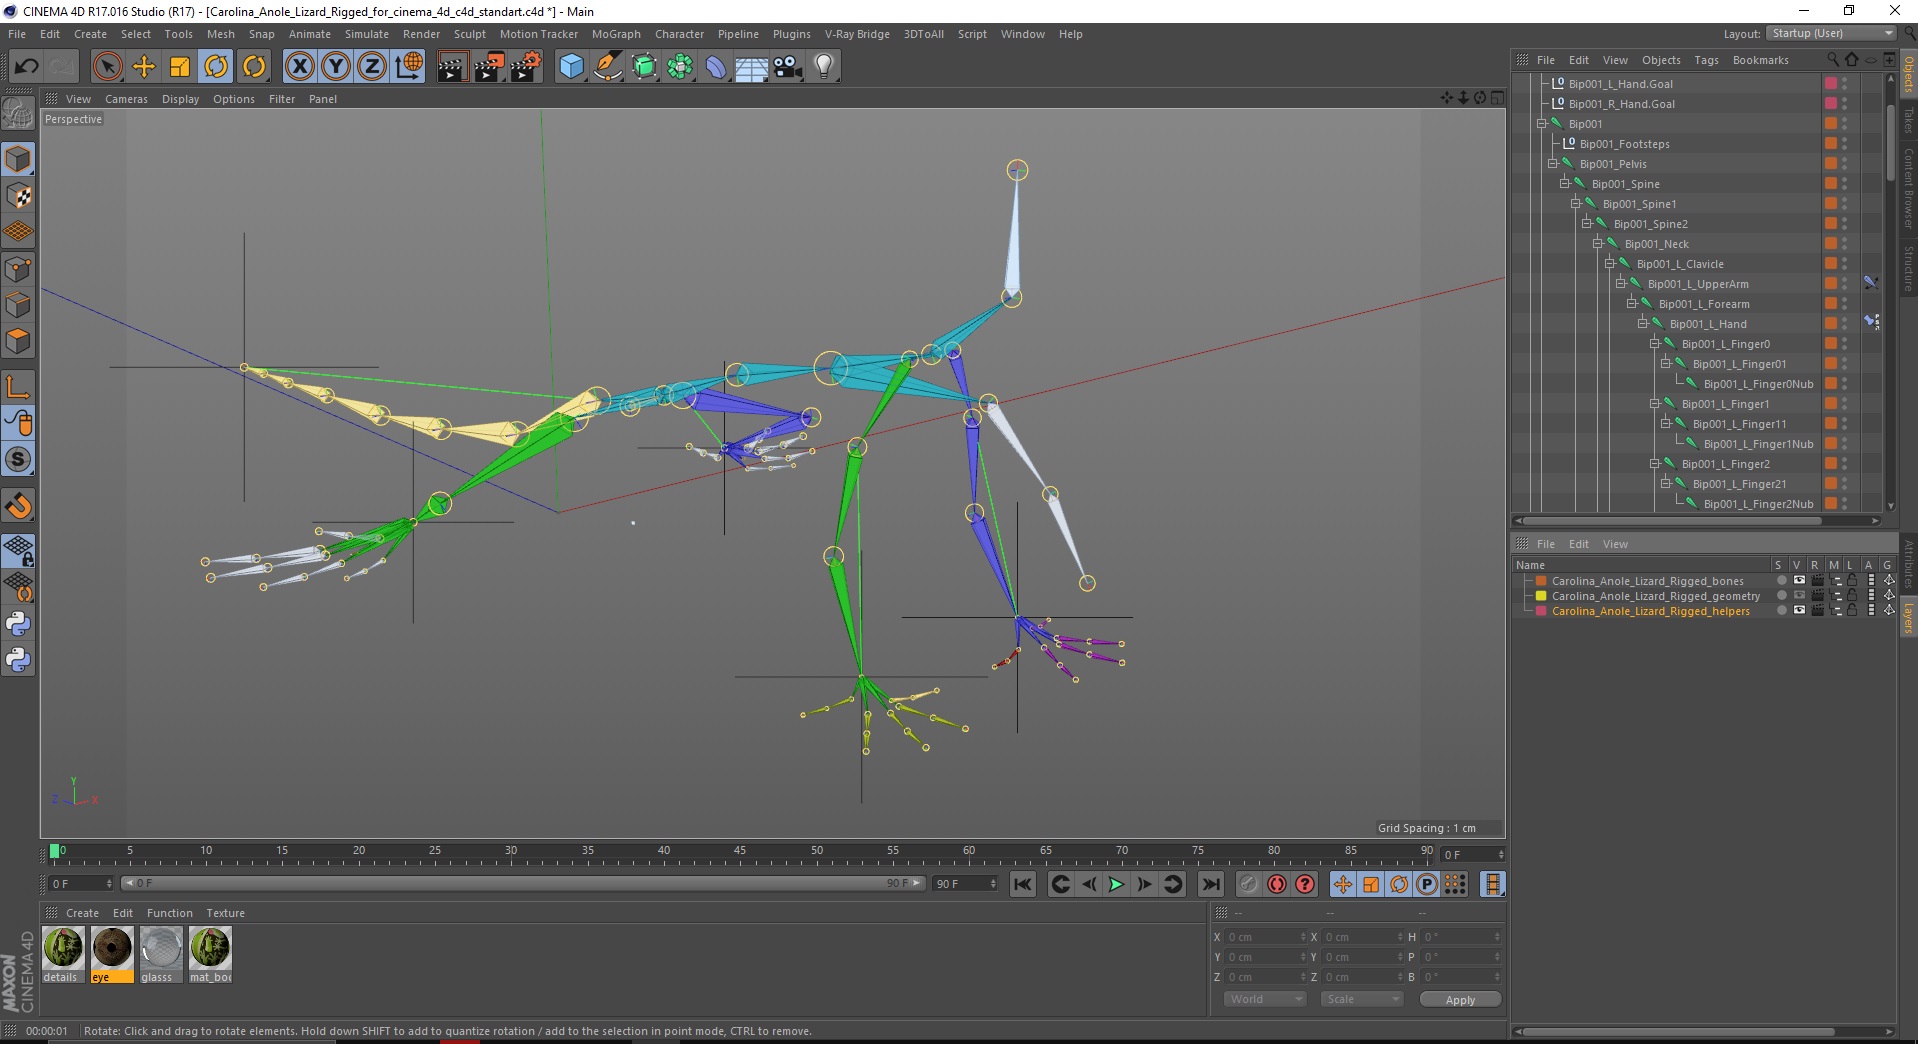Select the Live Selection tool
Image resolution: width=1918 pixels, height=1044 pixels.
tap(107, 67)
